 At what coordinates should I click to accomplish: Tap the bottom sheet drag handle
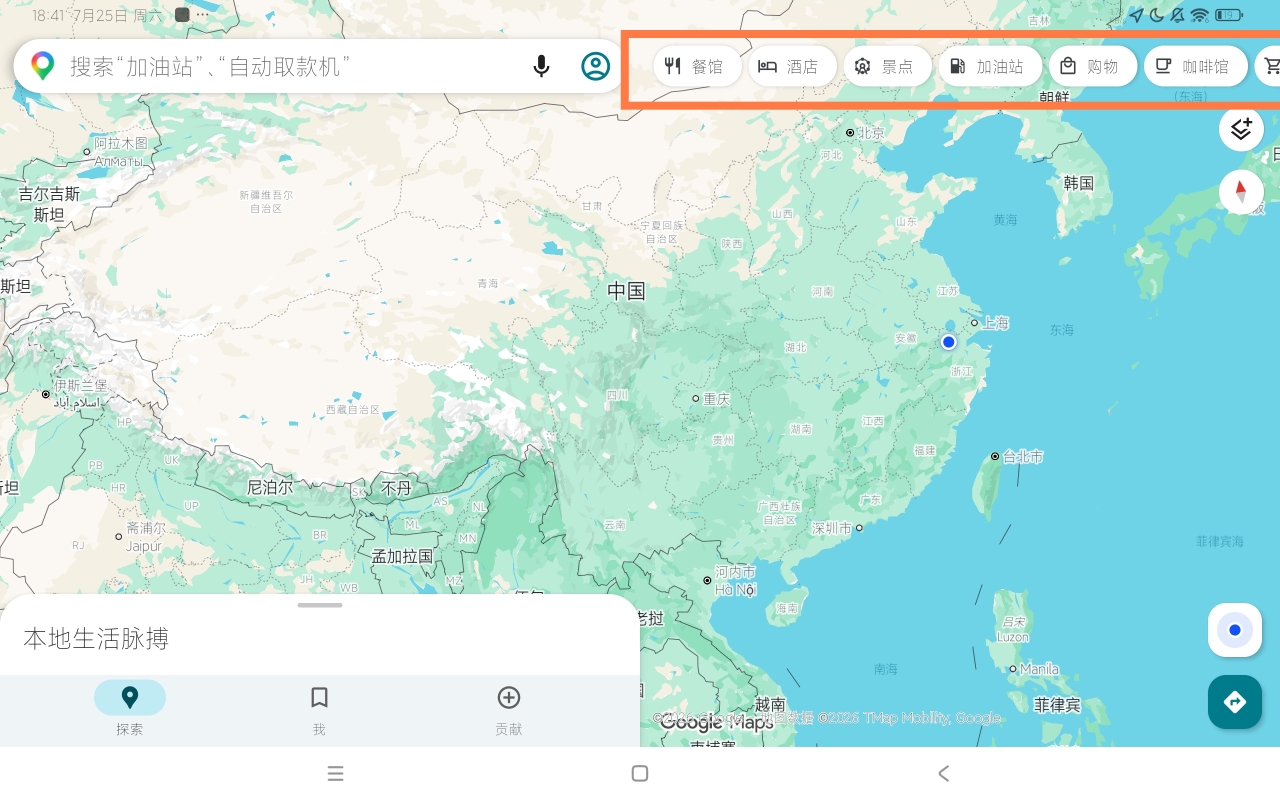(x=320, y=605)
